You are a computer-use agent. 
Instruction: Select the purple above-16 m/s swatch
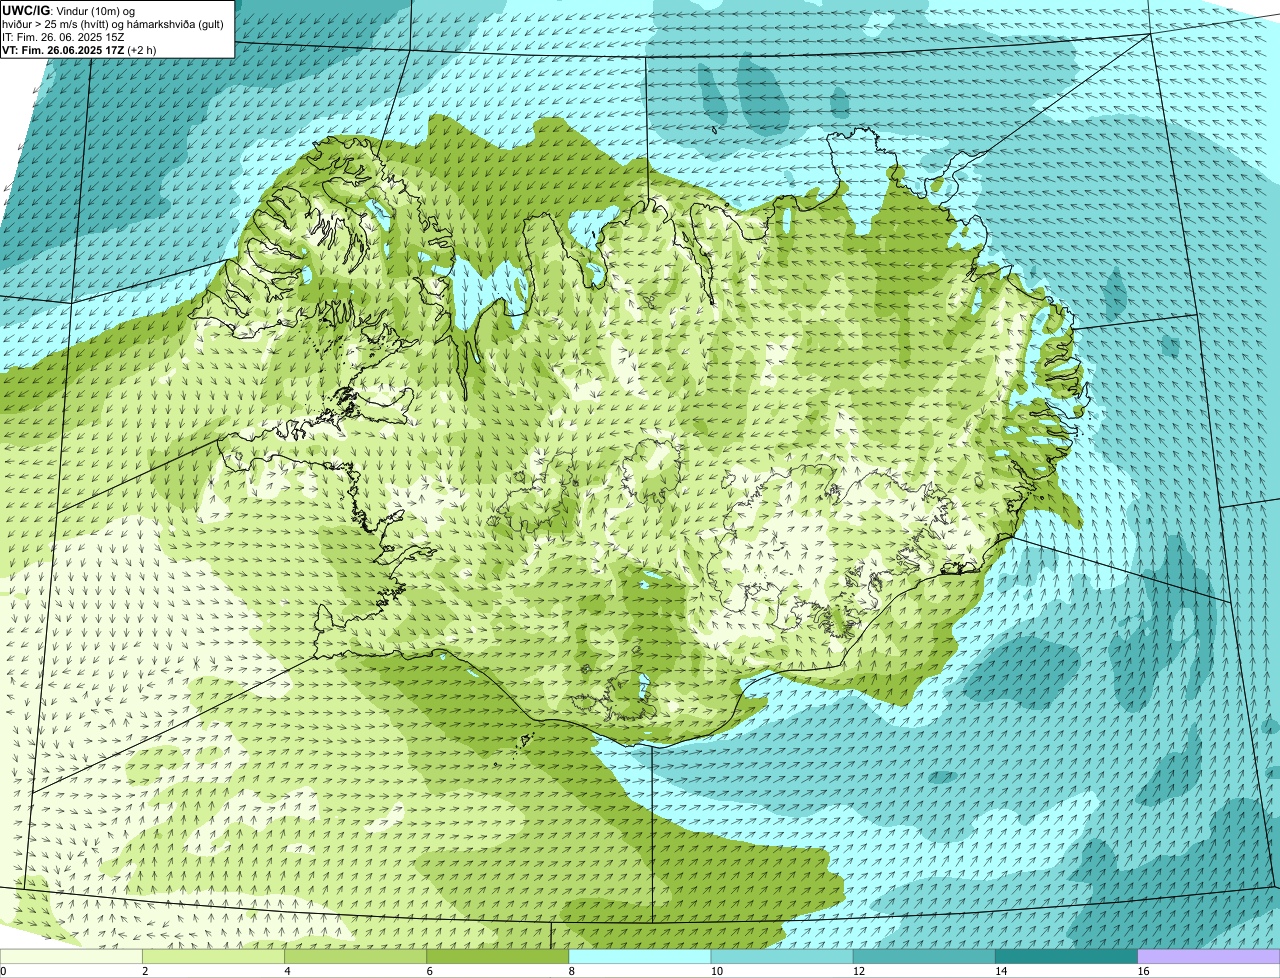pyautogui.click(x=1209, y=956)
